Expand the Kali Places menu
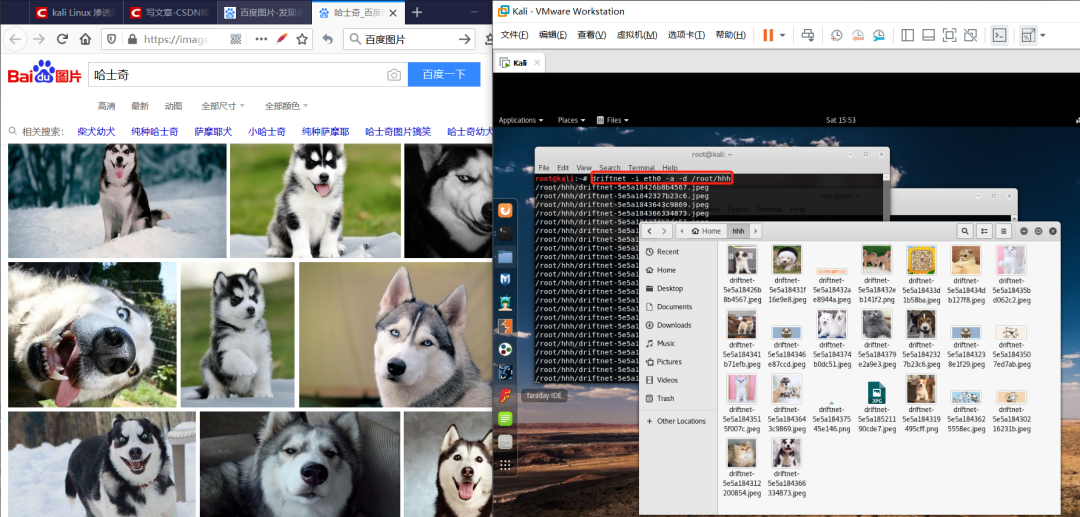1080x517 pixels. coord(571,120)
